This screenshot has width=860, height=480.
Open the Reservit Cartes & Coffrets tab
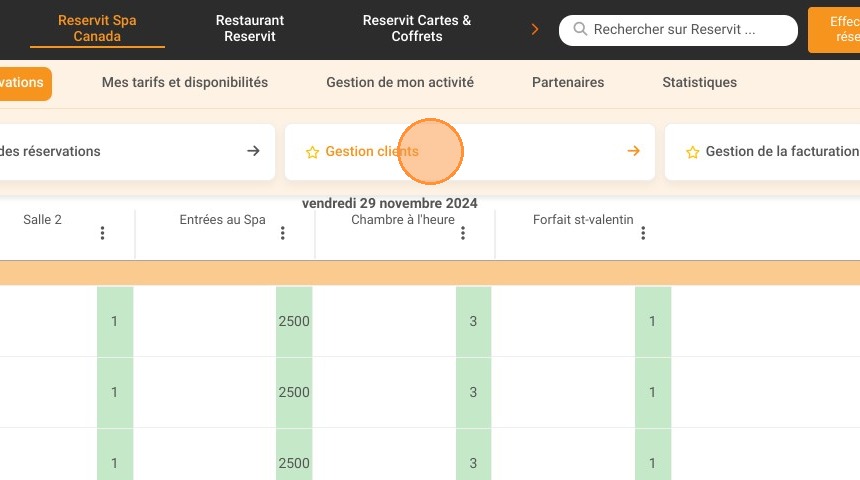[417, 29]
